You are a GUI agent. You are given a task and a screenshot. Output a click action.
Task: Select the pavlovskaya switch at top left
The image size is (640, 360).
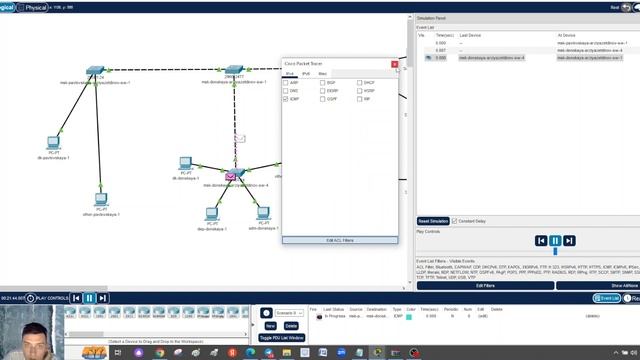point(95,70)
